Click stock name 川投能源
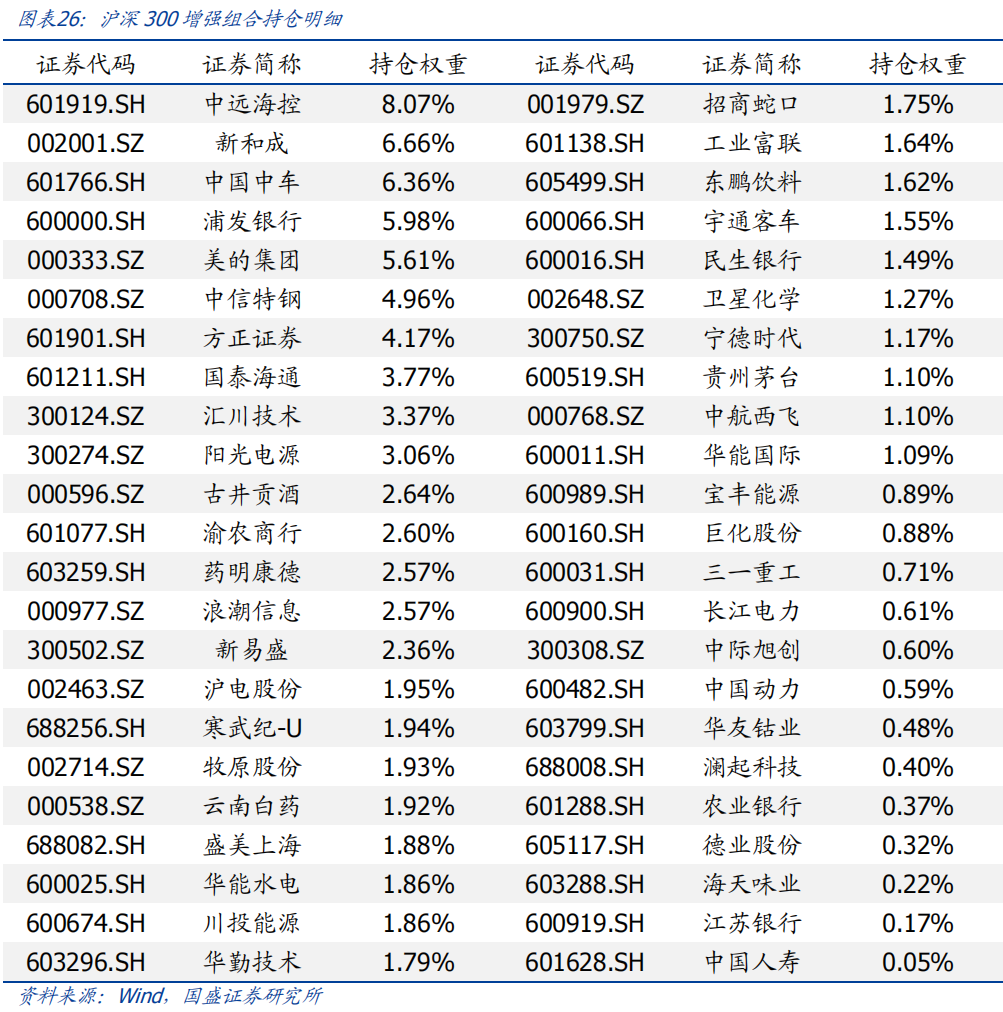The width and height of the screenshot is (1003, 1012). [252, 923]
